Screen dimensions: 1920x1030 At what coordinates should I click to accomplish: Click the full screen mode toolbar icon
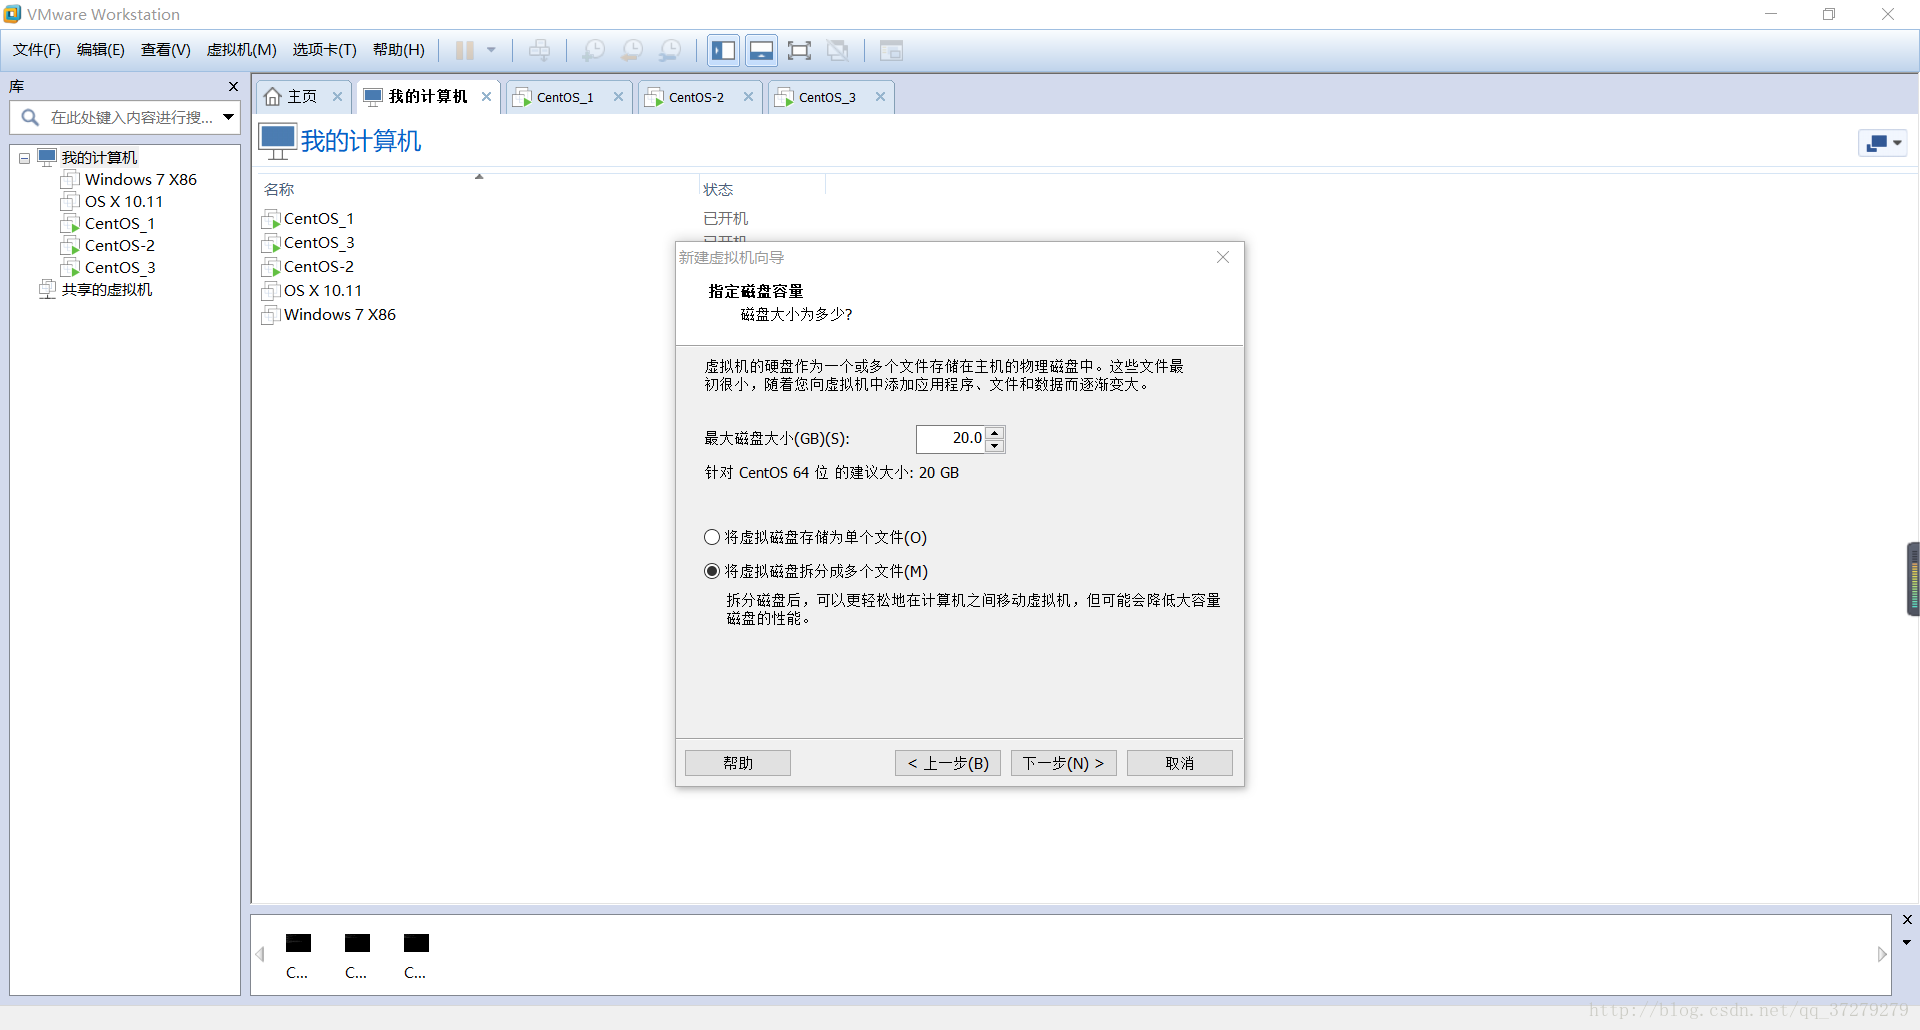click(799, 50)
